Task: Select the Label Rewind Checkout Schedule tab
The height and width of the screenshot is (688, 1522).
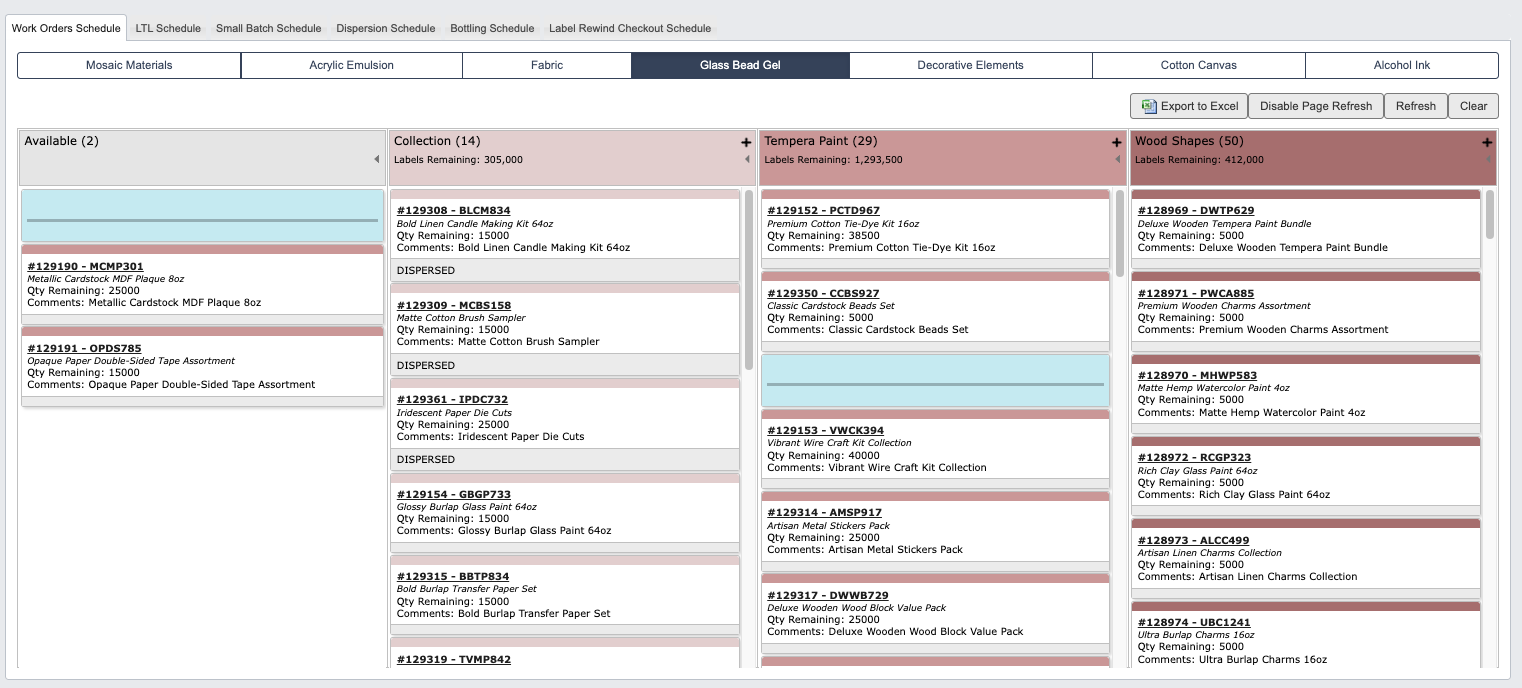Action: coord(629,28)
